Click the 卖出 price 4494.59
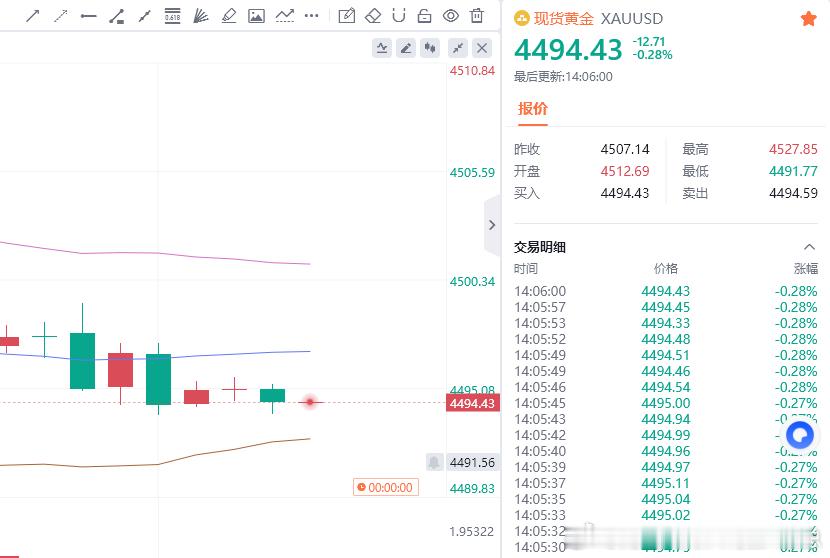The width and height of the screenshot is (830, 558). (793, 193)
